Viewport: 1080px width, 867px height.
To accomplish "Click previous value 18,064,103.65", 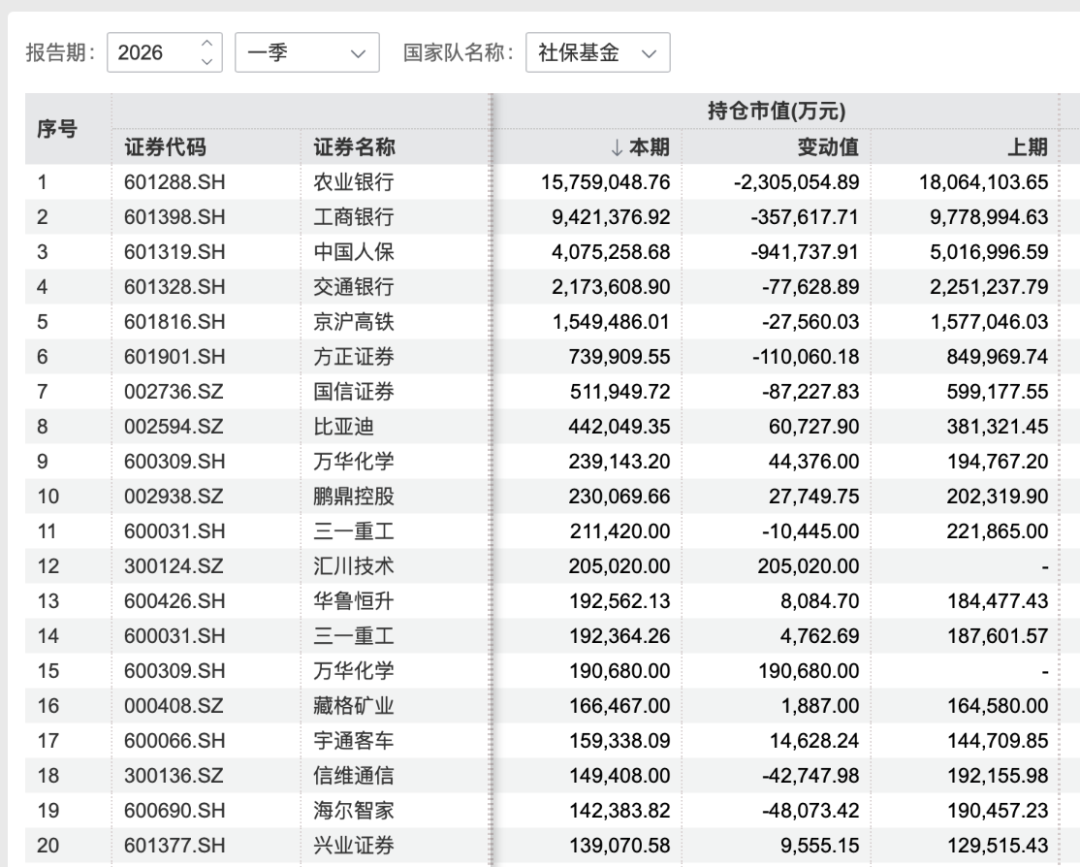I will pyautogui.click(x=984, y=182).
